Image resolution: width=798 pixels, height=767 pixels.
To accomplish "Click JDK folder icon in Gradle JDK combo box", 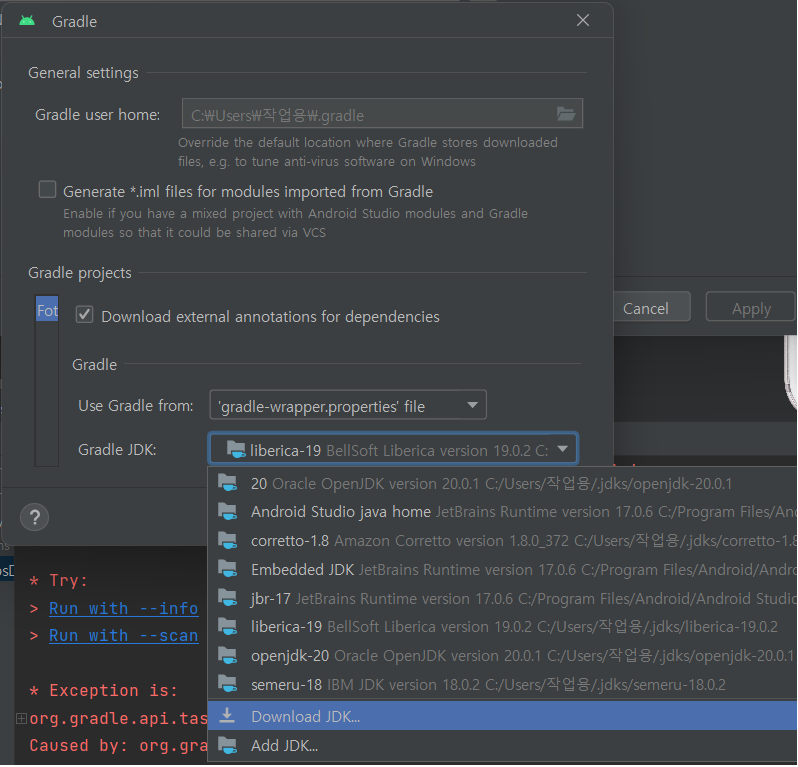I will coord(236,449).
